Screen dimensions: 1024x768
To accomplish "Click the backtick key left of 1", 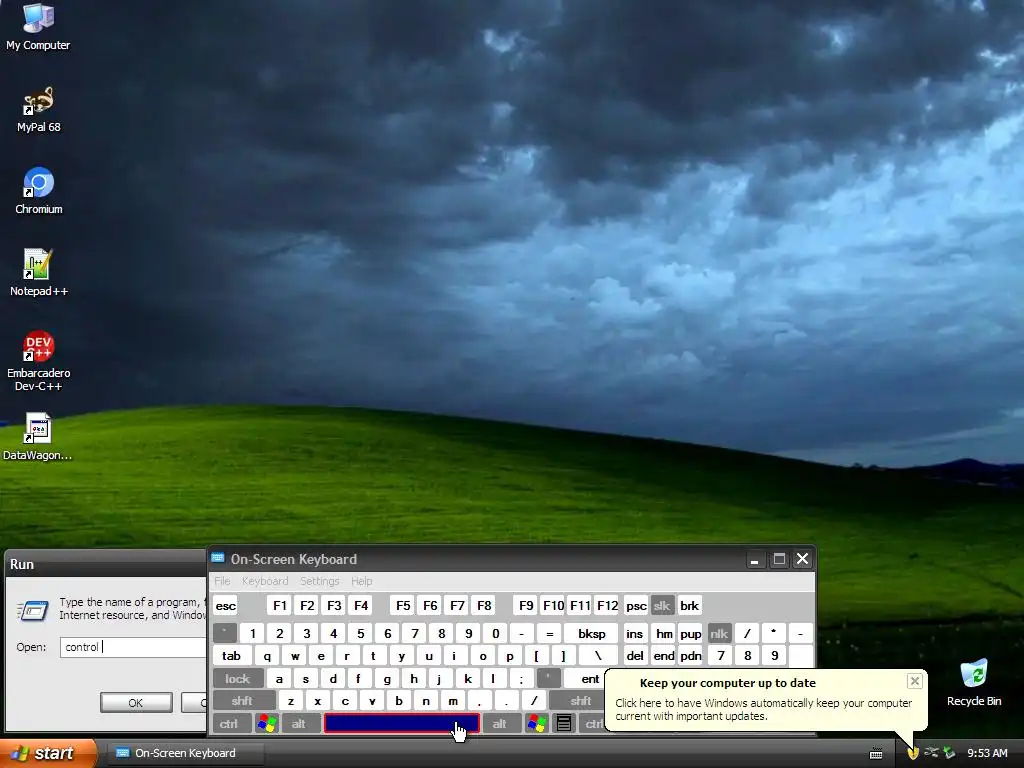I will pos(225,633).
